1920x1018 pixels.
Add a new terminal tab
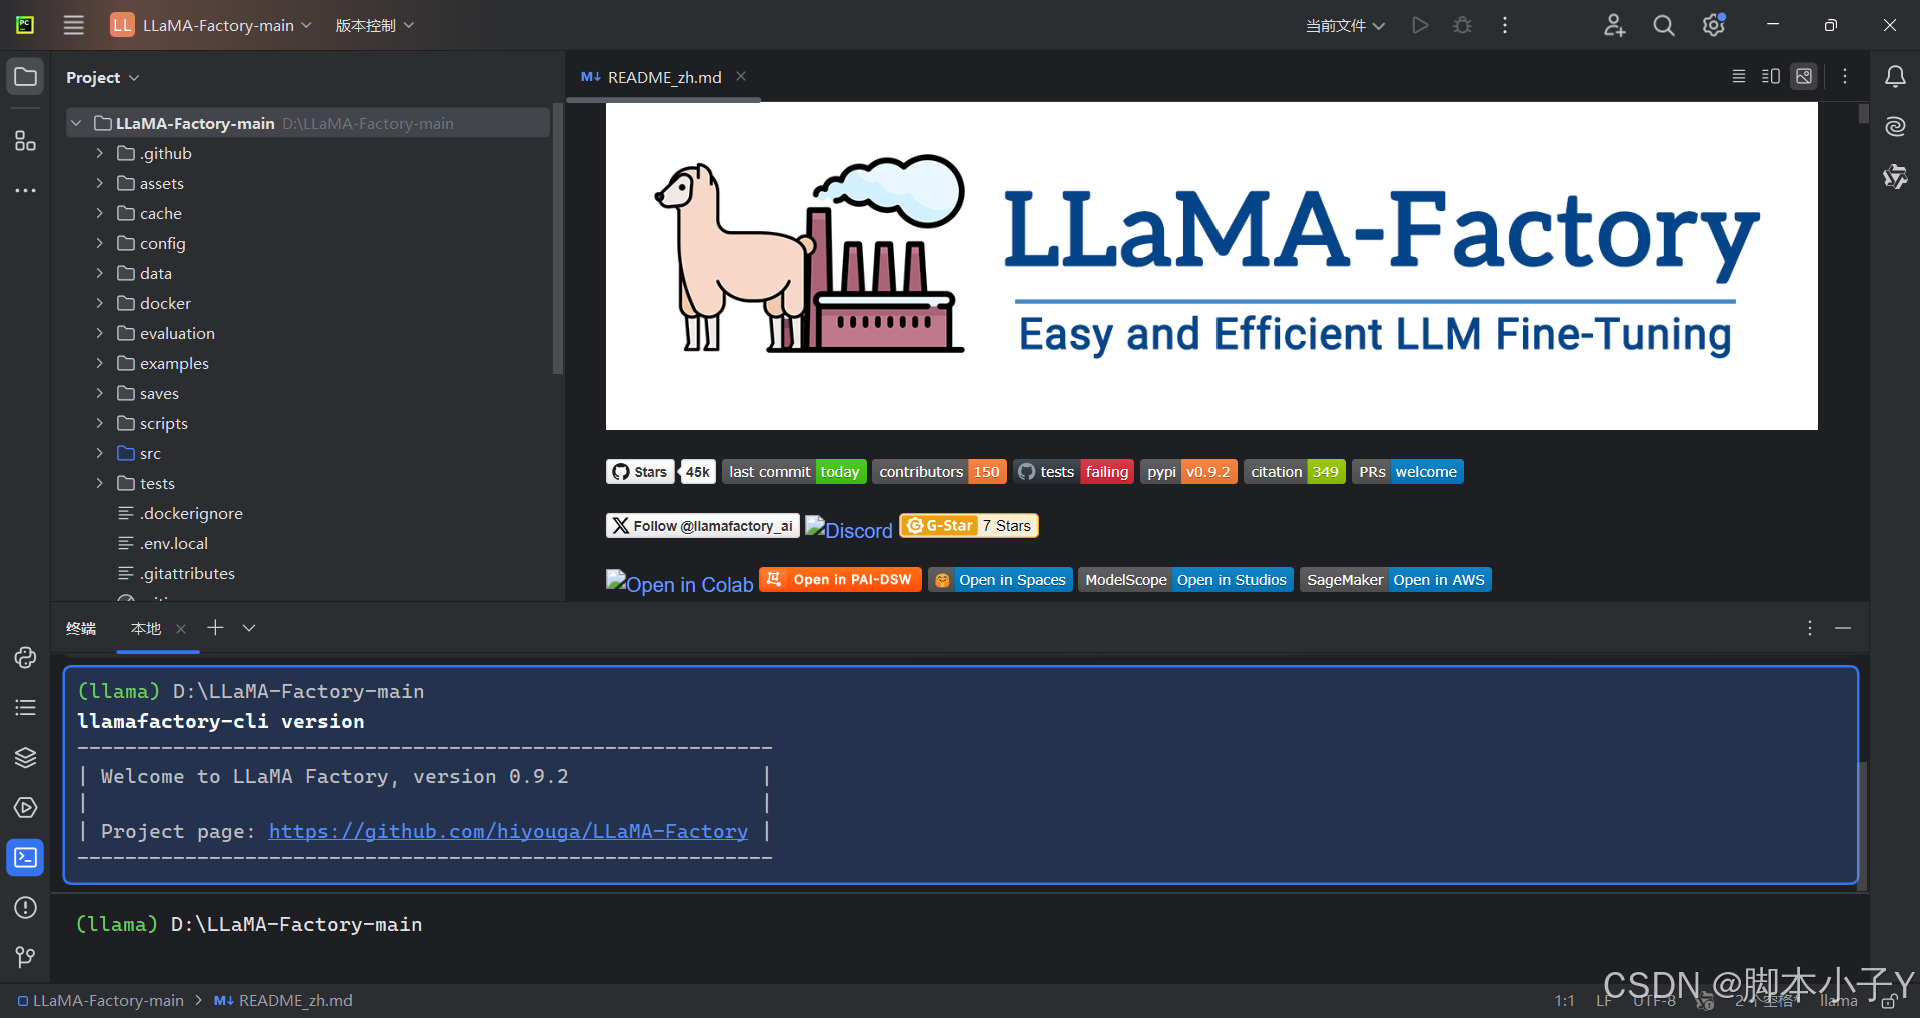(215, 627)
